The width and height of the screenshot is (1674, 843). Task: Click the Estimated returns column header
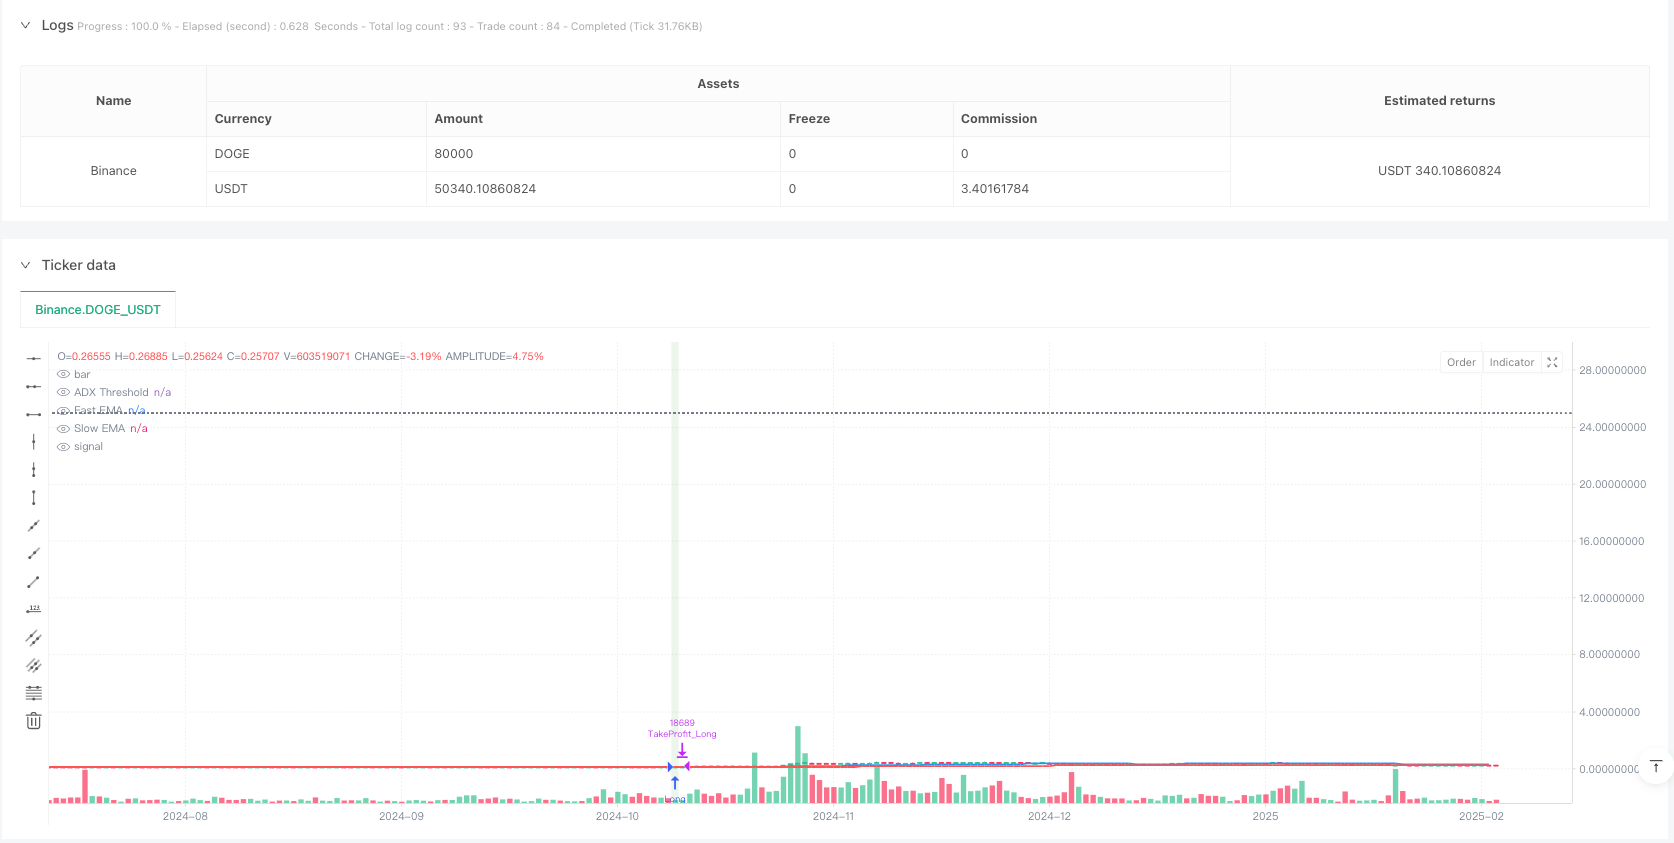coord(1439,101)
